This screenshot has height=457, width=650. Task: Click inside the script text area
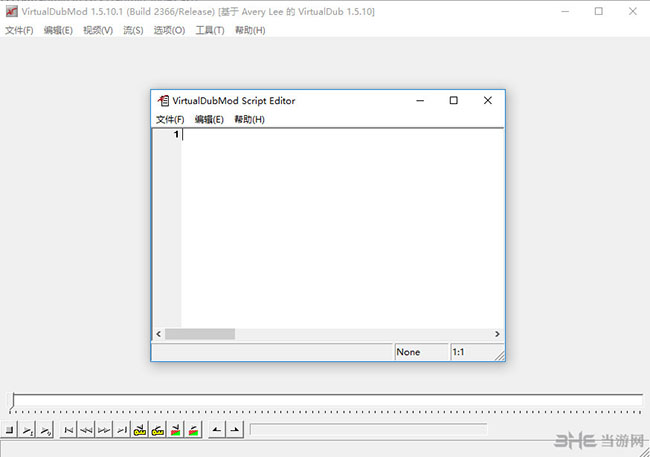342,228
